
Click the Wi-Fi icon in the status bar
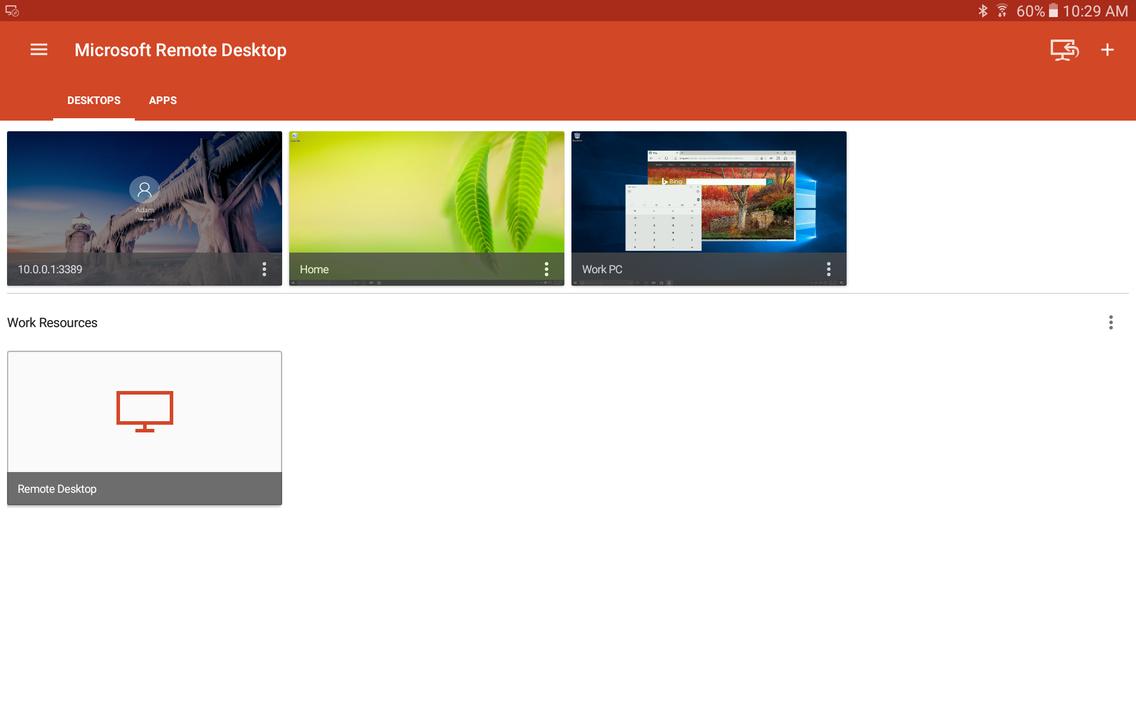[x=1001, y=11]
